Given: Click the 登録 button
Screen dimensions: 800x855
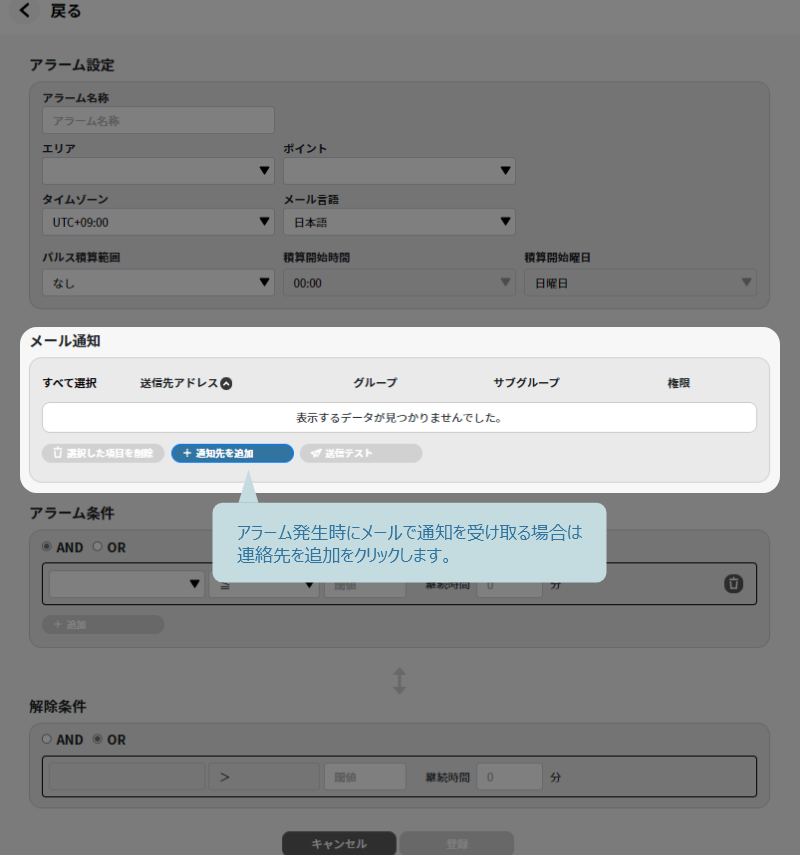Looking at the screenshot, I should (x=456, y=844).
